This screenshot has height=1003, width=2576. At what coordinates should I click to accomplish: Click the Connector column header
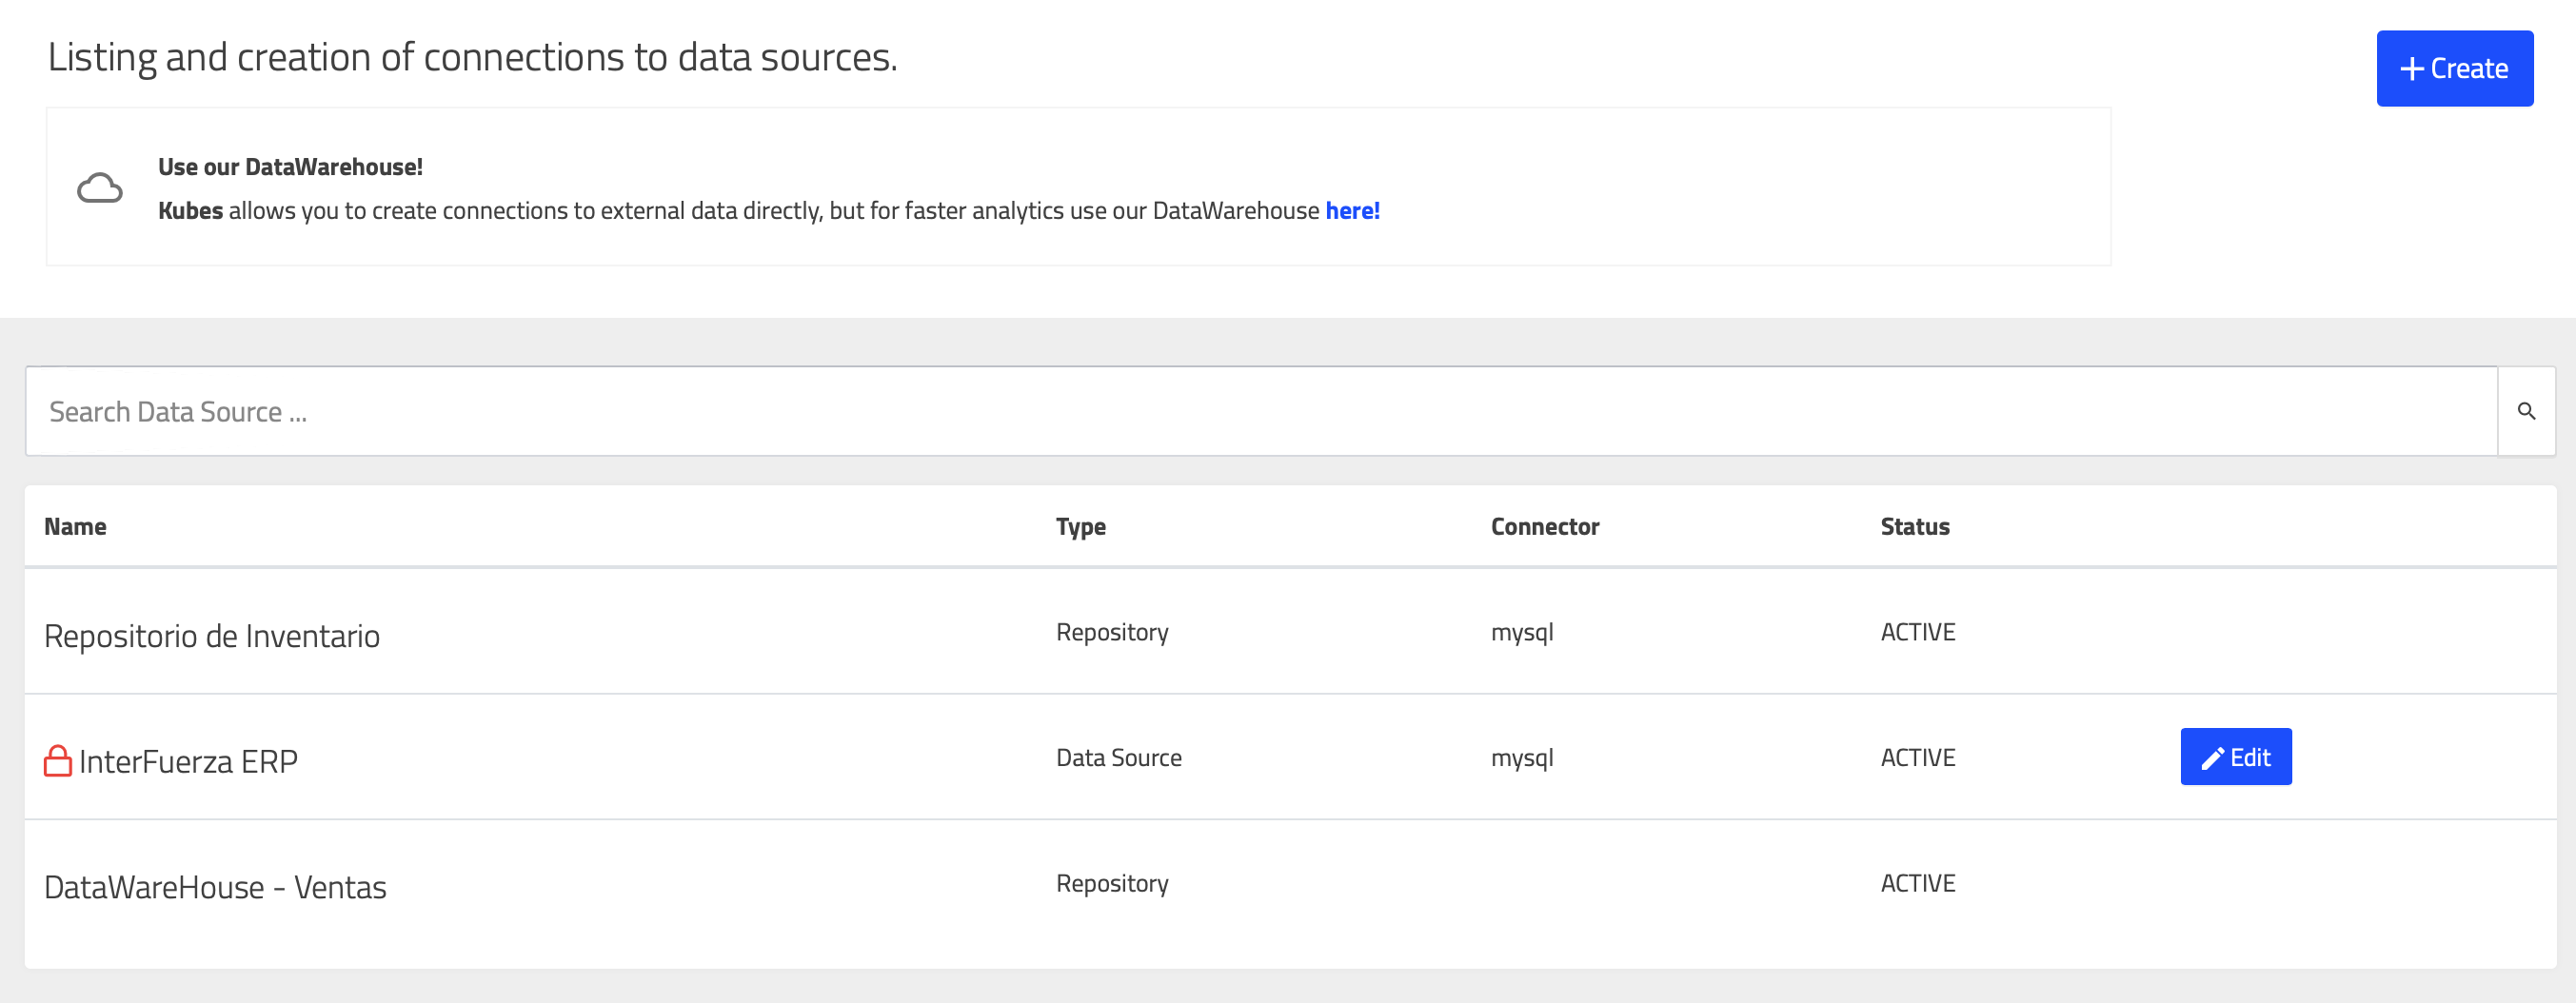1544,526
